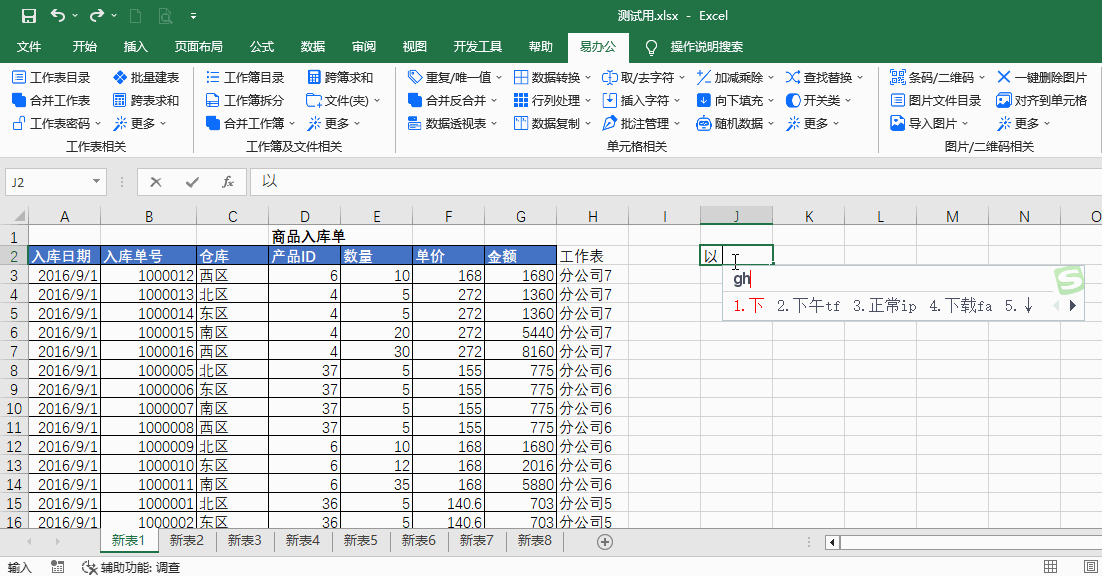Click 图片文件目录 tool
This screenshot has width=1102, height=576.
click(x=935, y=100)
